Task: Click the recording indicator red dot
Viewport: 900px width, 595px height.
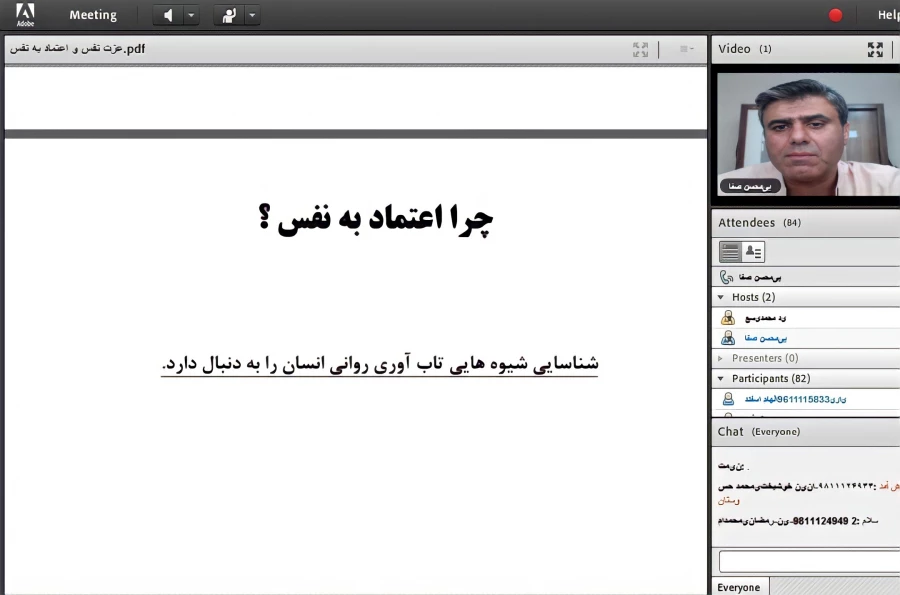Action: coord(835,15)
